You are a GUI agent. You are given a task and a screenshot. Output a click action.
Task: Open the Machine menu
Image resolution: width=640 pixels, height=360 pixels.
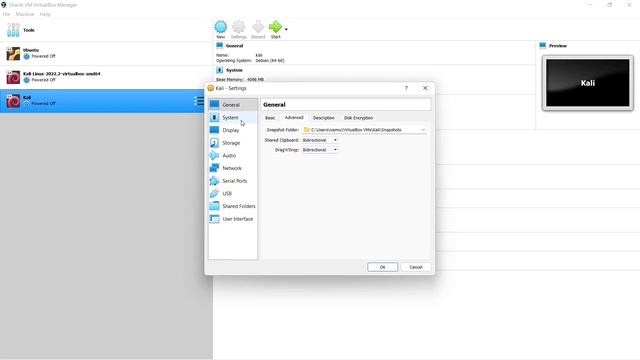coord(25,14)
